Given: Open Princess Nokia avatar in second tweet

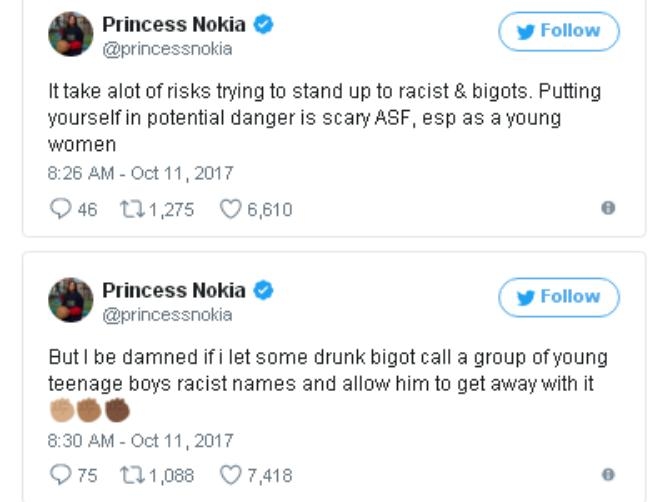Looking at the screenshot, I should tap(71, 300).
